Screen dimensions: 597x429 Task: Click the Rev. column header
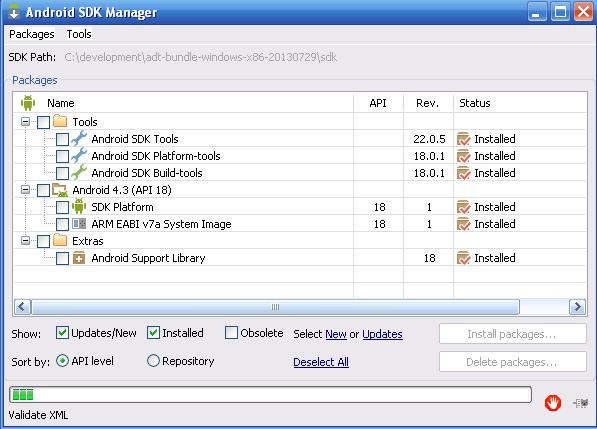[428, 103]
